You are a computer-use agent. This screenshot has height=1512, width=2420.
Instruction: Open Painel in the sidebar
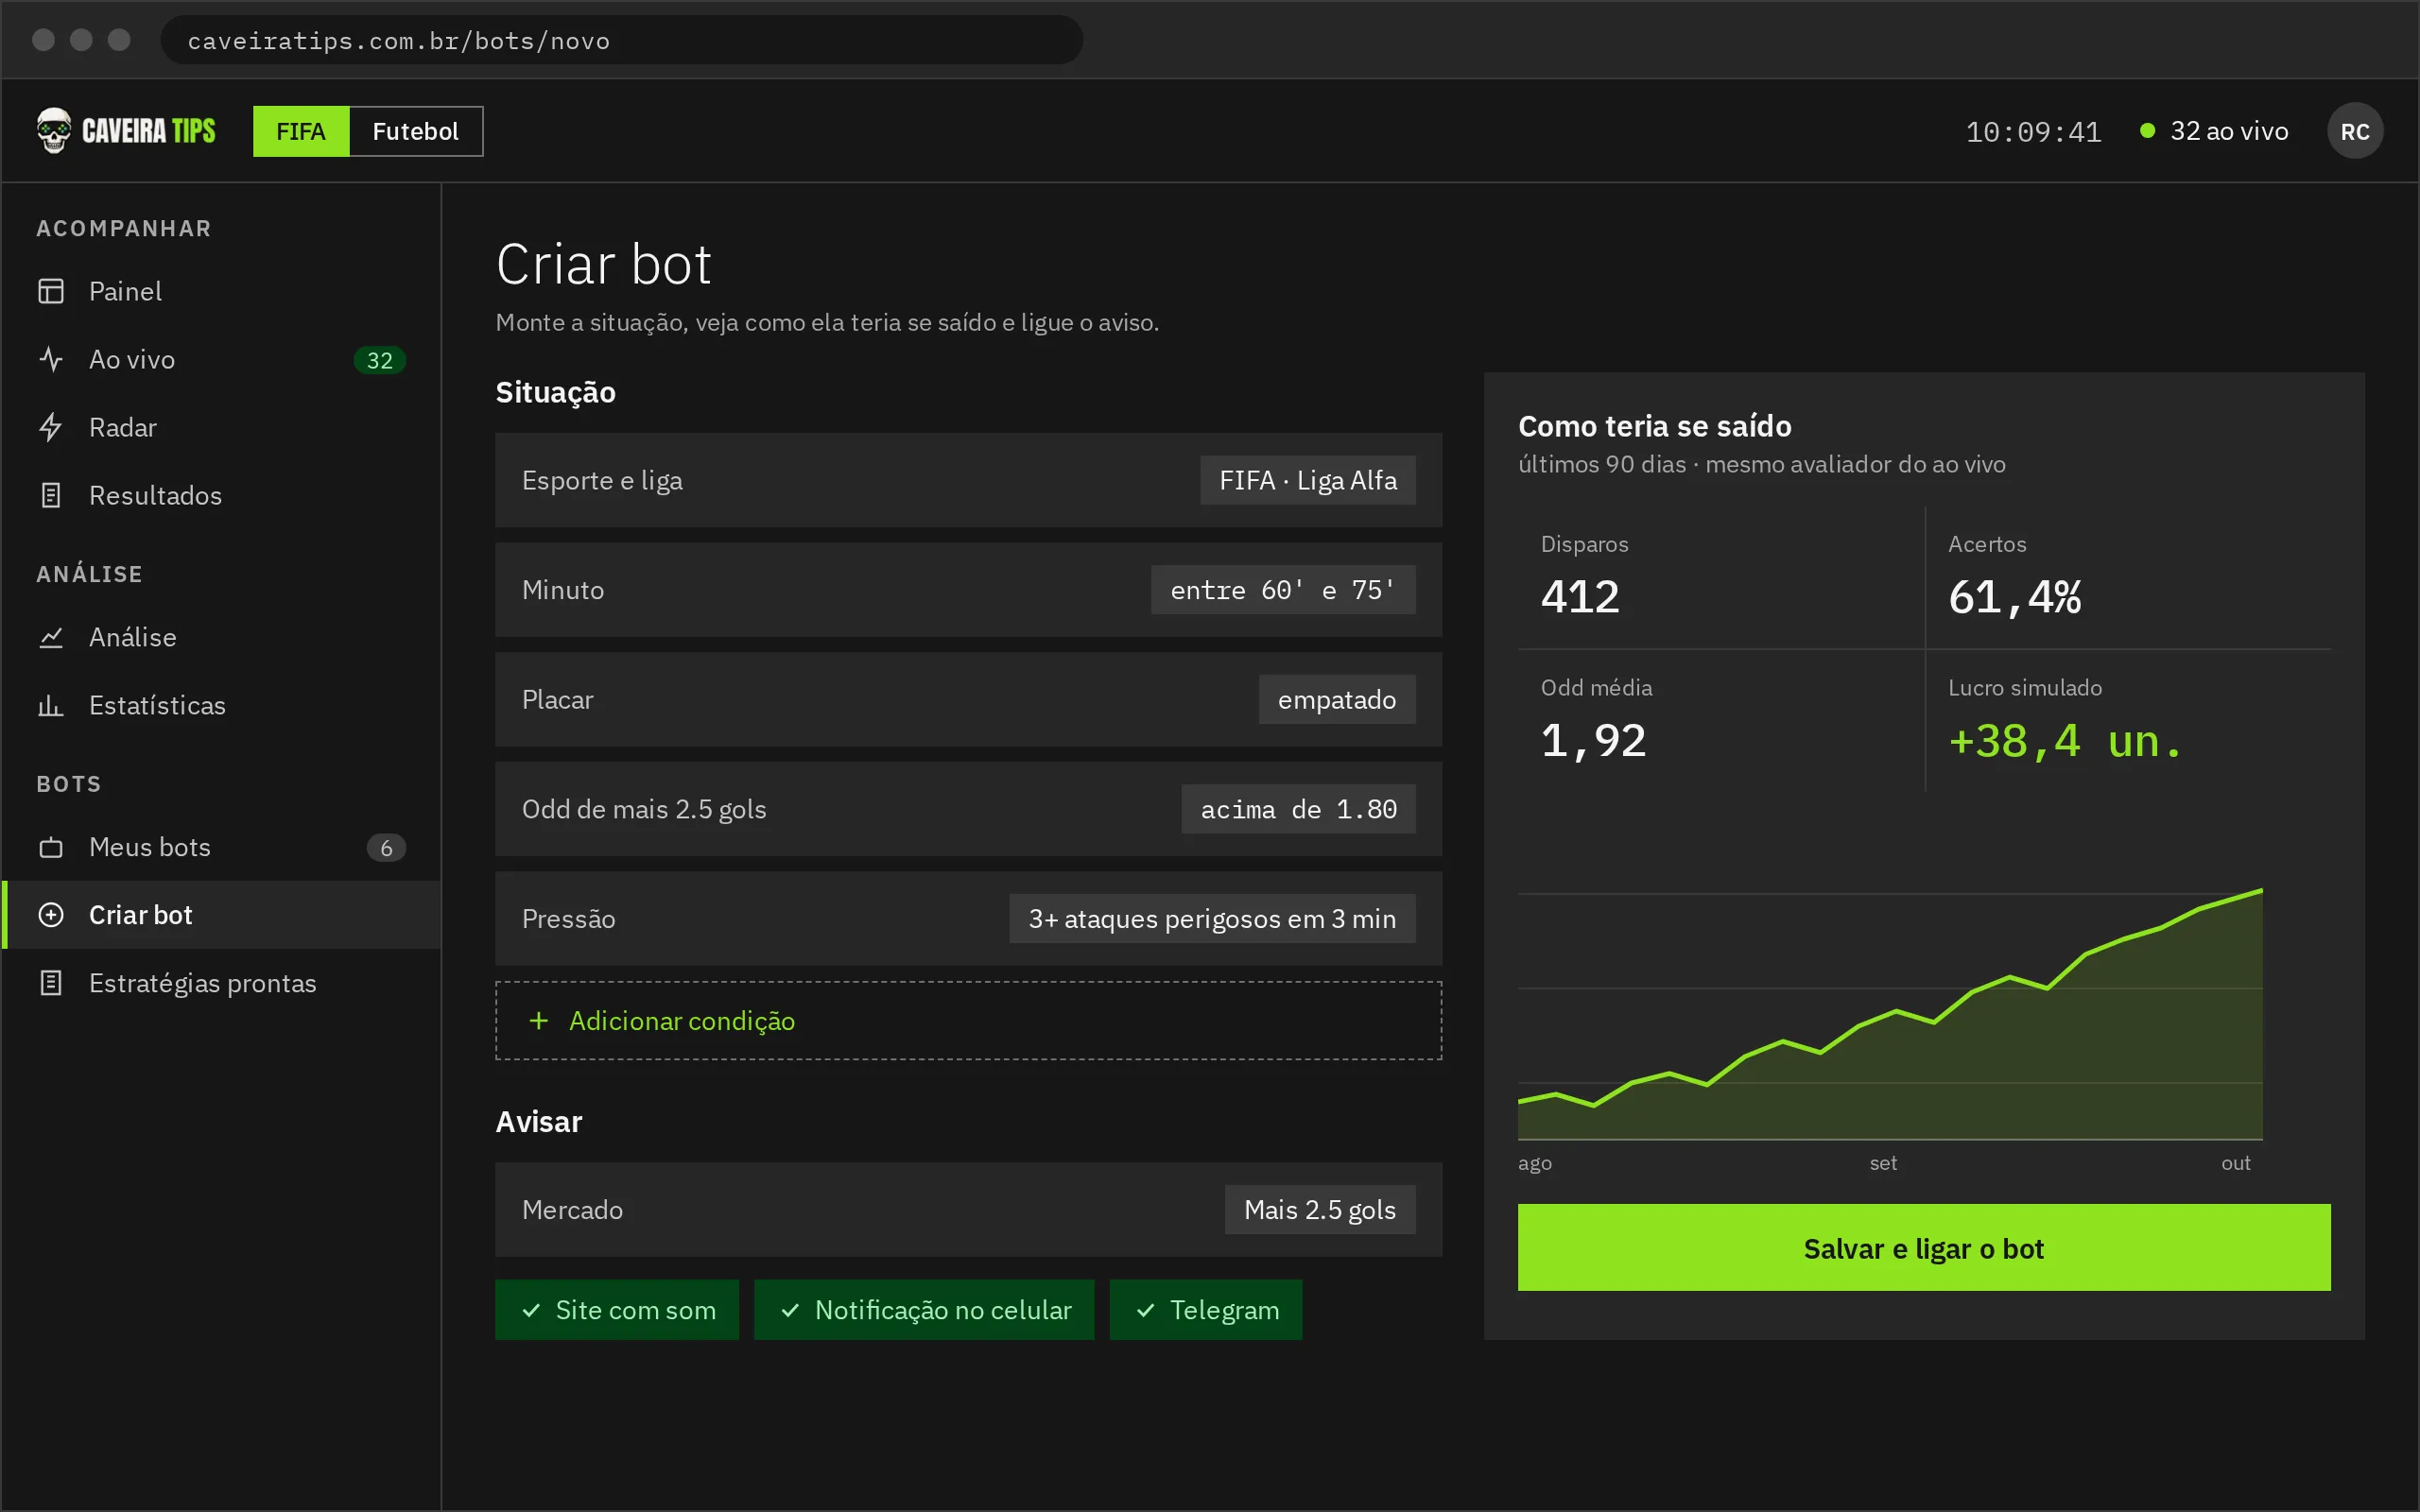222,291
